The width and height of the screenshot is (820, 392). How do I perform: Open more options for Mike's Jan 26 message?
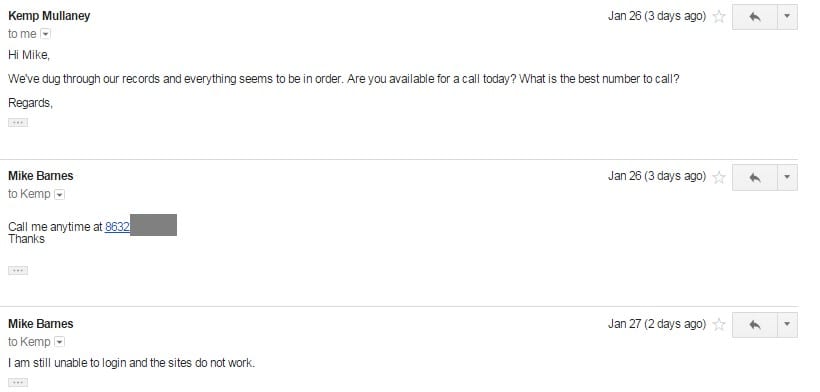pos(788,177)
